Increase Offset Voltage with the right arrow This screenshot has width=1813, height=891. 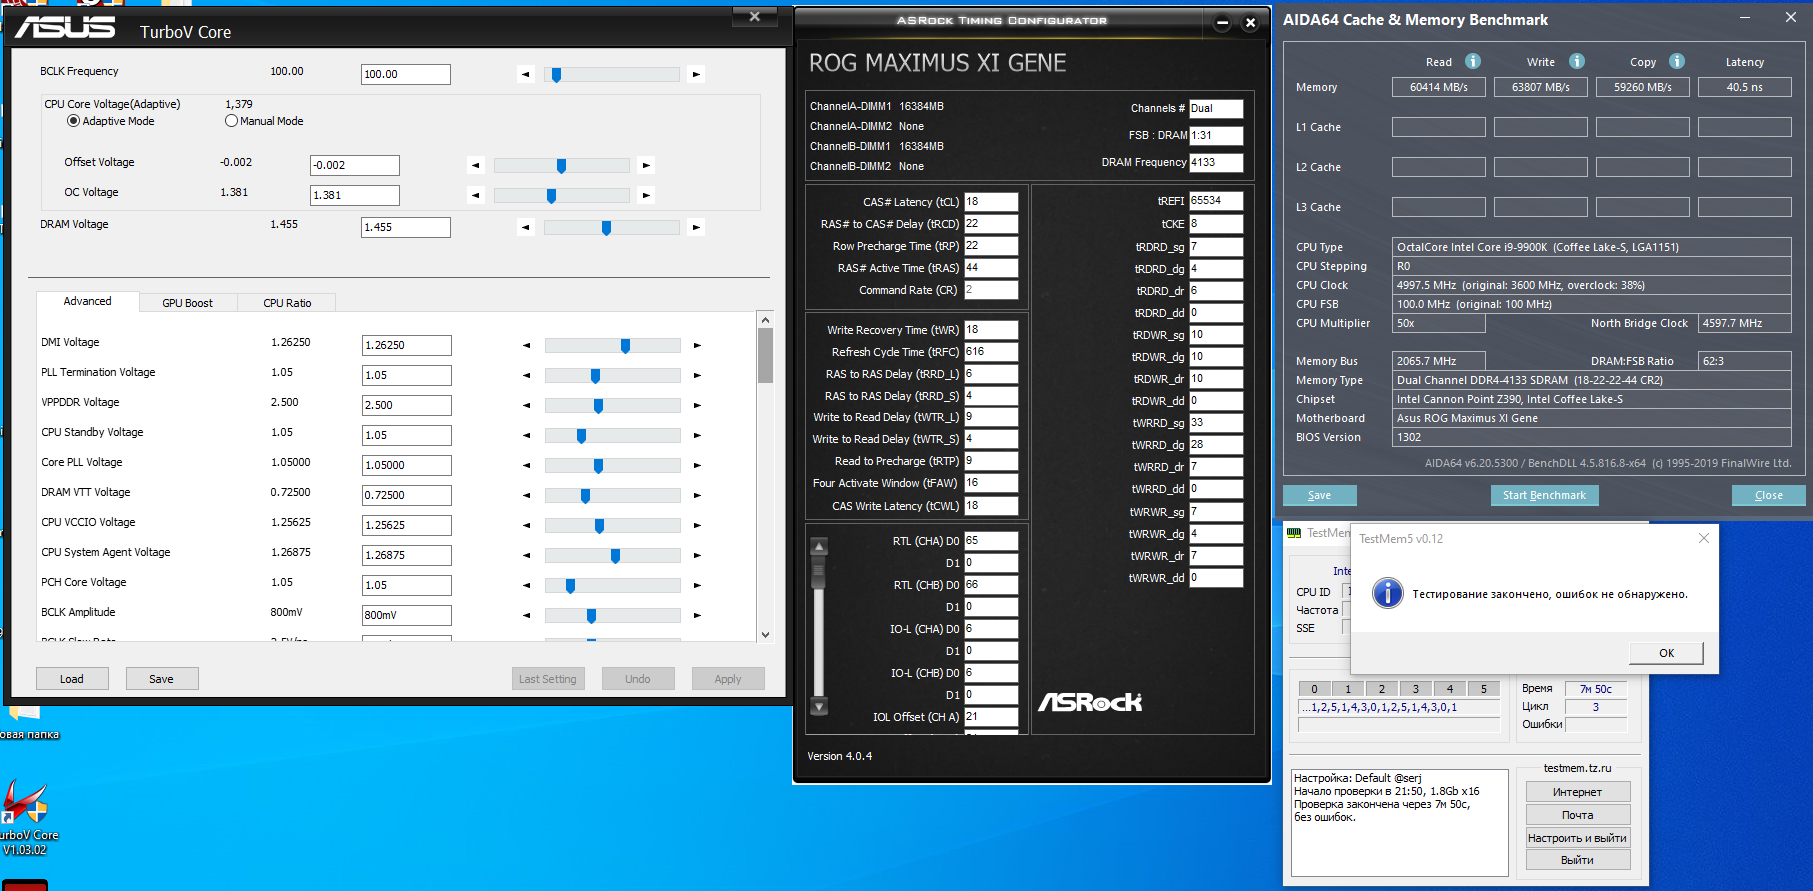pos(646,165)
